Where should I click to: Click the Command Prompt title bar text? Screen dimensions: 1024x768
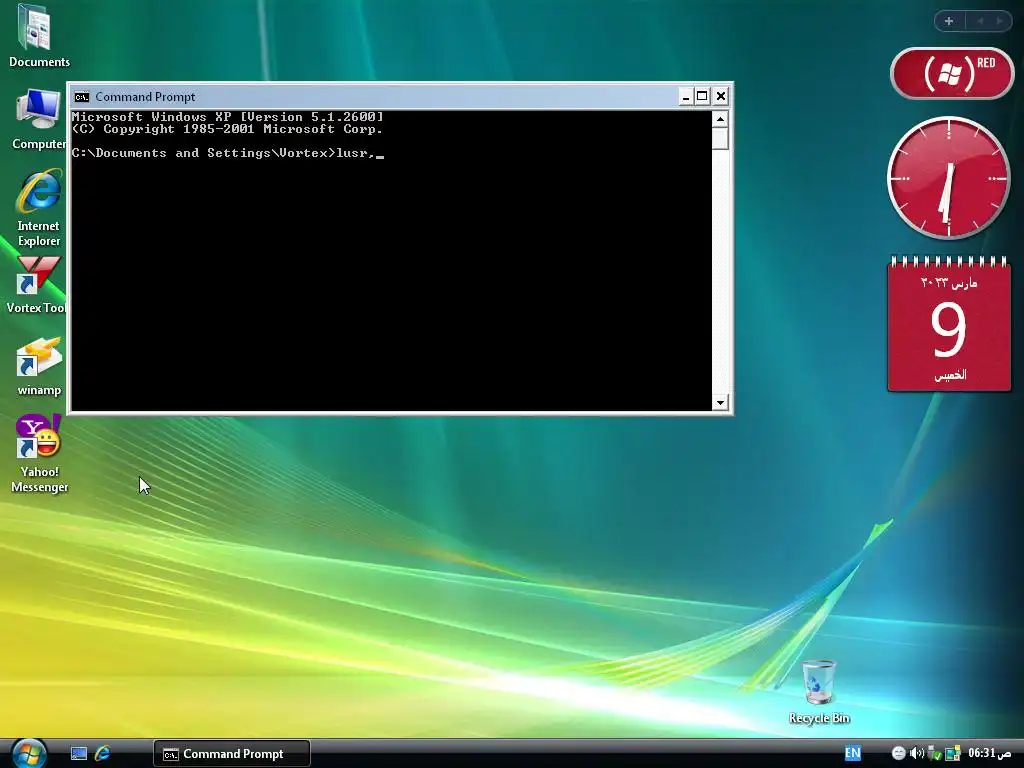(145, 97)
